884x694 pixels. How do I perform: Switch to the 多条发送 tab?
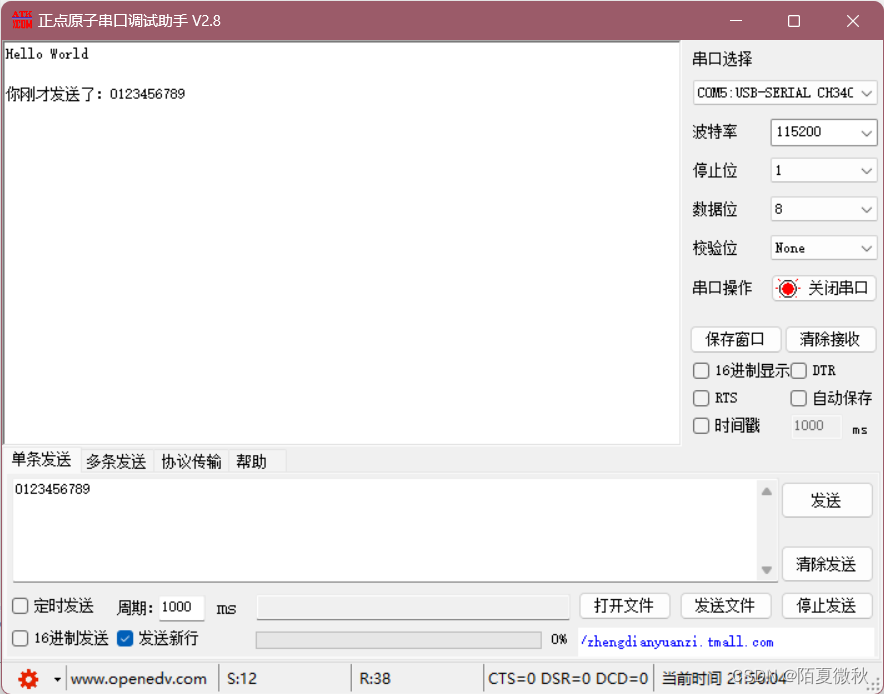pyautogui.click(x=115, y=461)
